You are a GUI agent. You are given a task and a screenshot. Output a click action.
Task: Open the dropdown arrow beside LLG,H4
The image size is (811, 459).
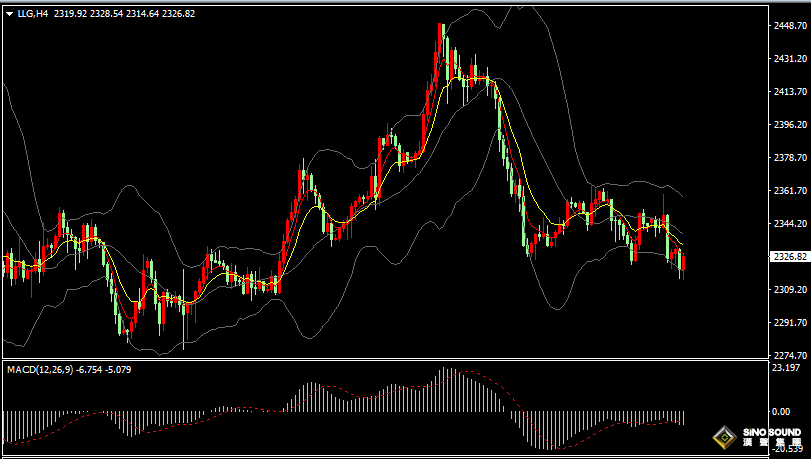tap(9, 14)
